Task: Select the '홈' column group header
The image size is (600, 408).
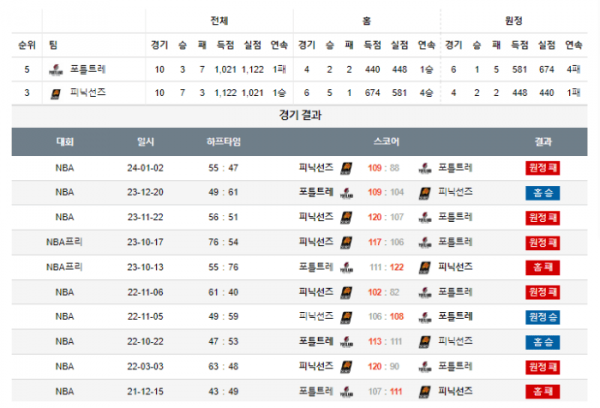Action: point(367,21)
